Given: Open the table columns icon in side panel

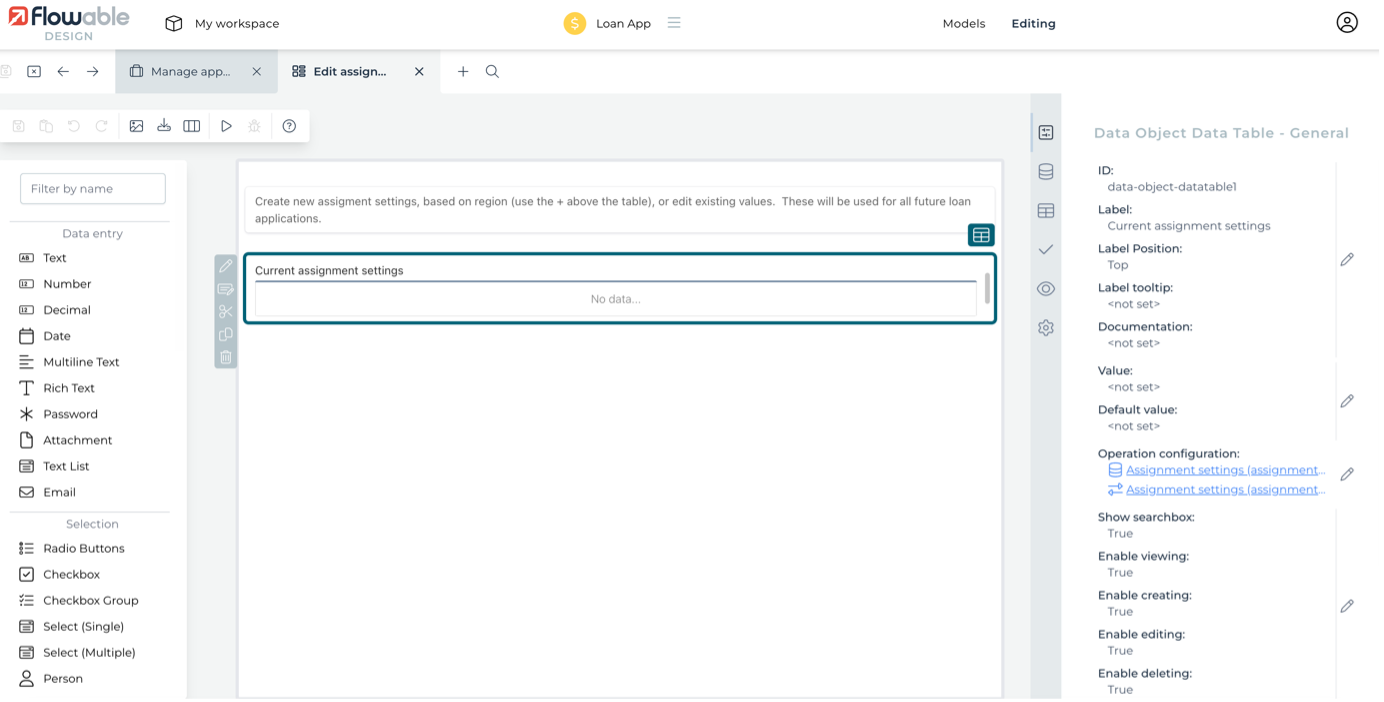Looking at the screenshot, I should click(x=1046, y=211).
